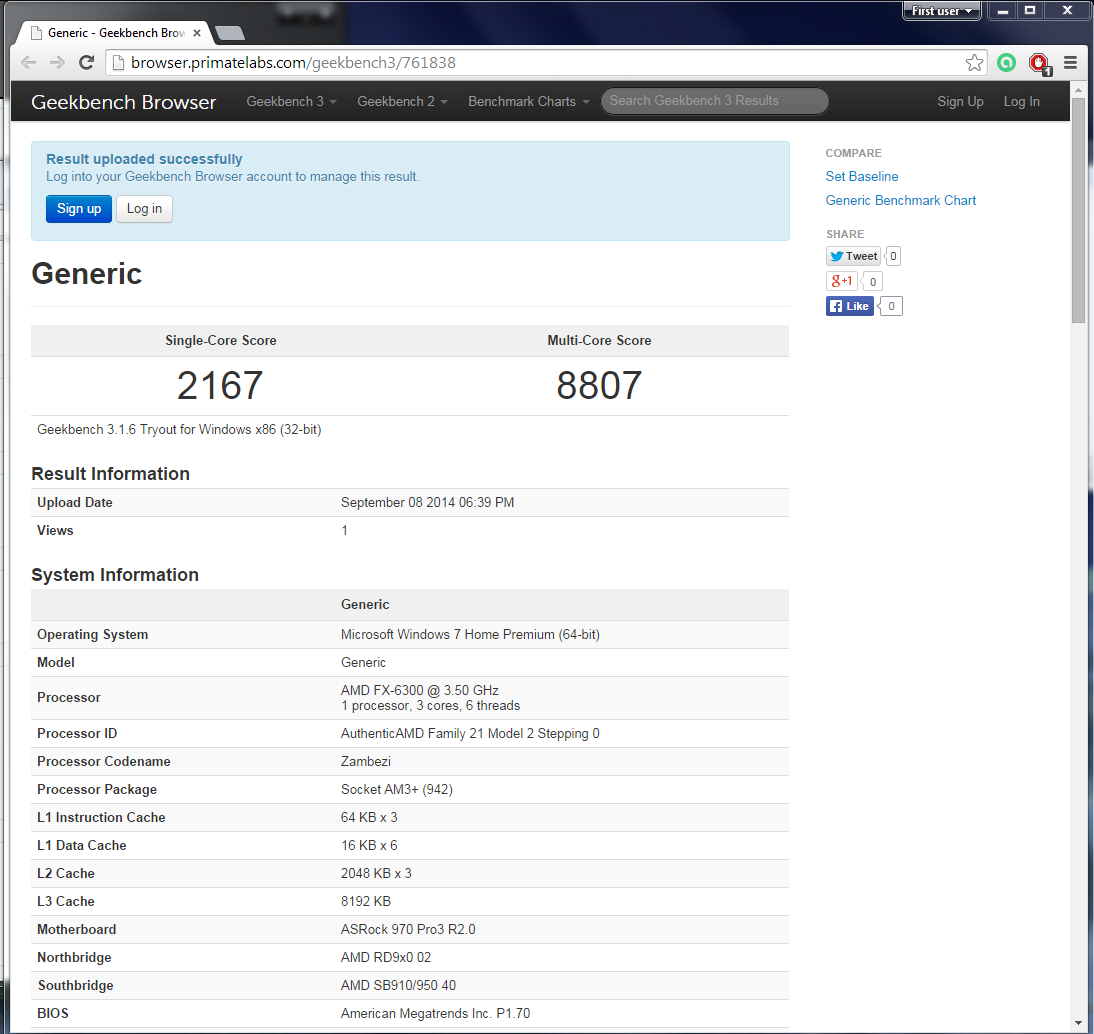Image resolution: width=1094 pixels, height=1034 pixels.
Task: Select the single-core score 2167
Action: tap(220, 385)
